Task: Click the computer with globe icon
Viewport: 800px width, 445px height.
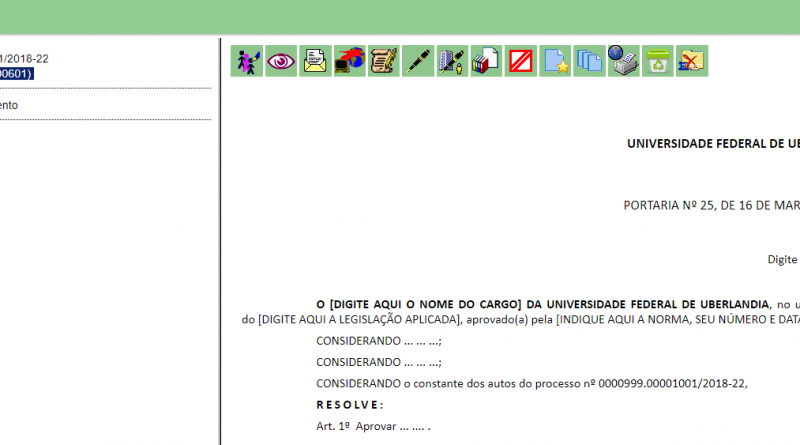Action: click(x=349, y=61)
